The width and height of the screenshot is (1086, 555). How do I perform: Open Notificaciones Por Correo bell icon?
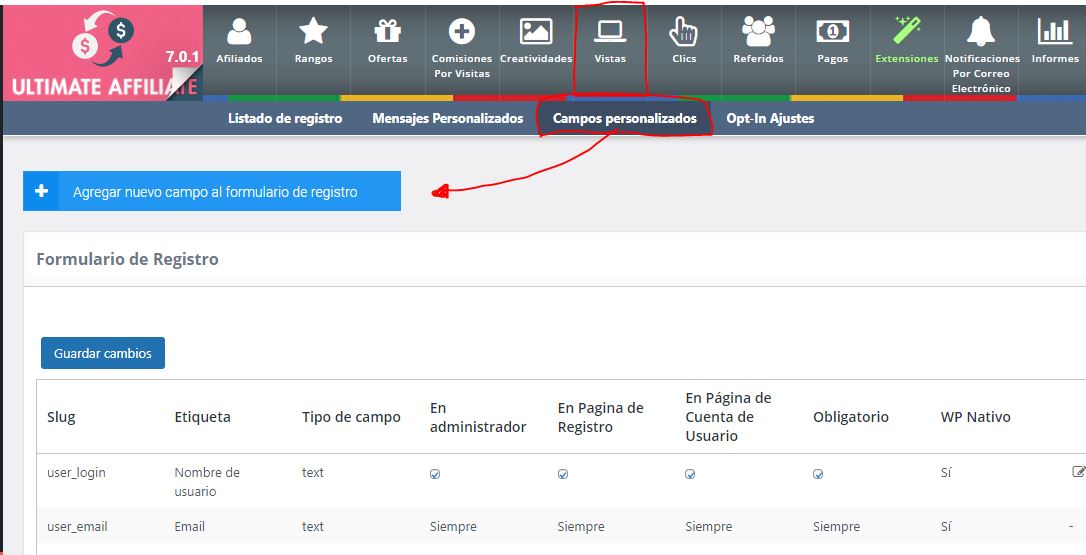point(981,32)
